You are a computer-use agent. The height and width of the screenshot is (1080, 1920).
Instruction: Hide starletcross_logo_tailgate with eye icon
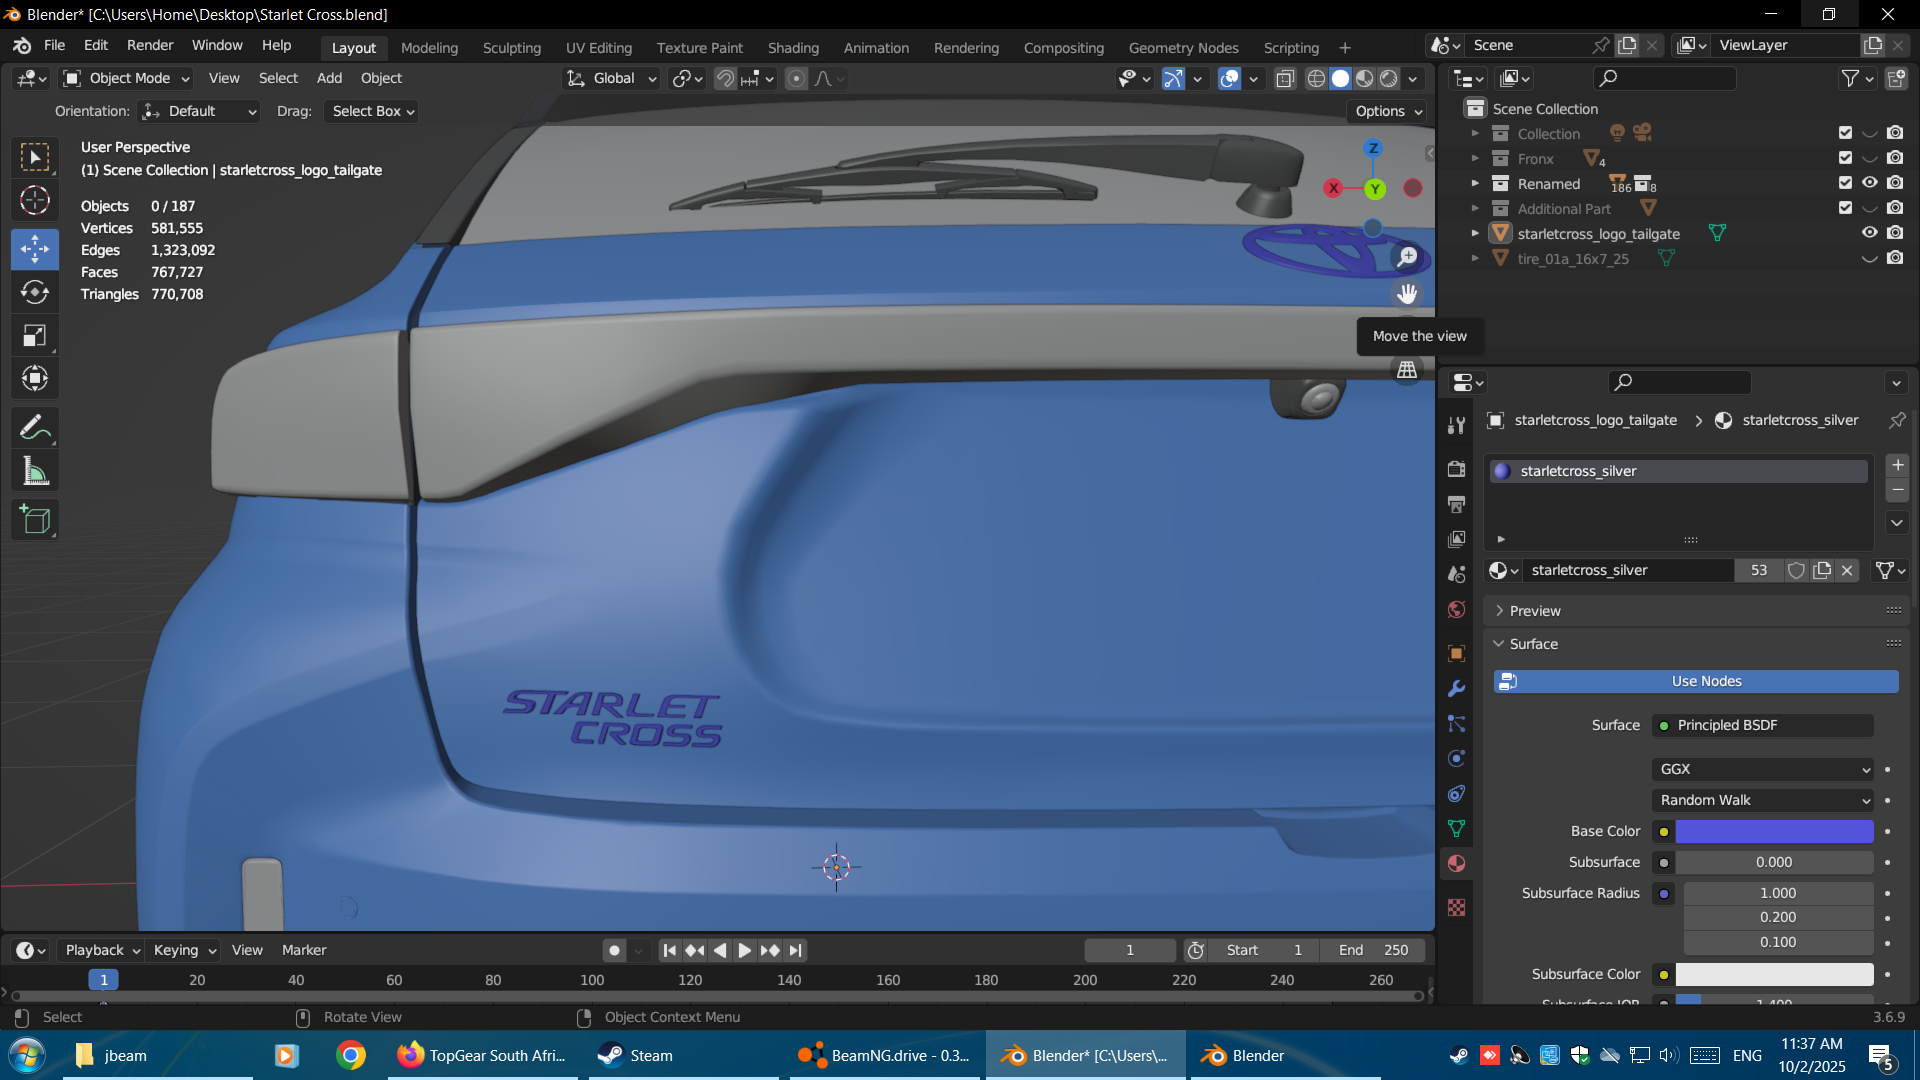[x=1869, y=233]
